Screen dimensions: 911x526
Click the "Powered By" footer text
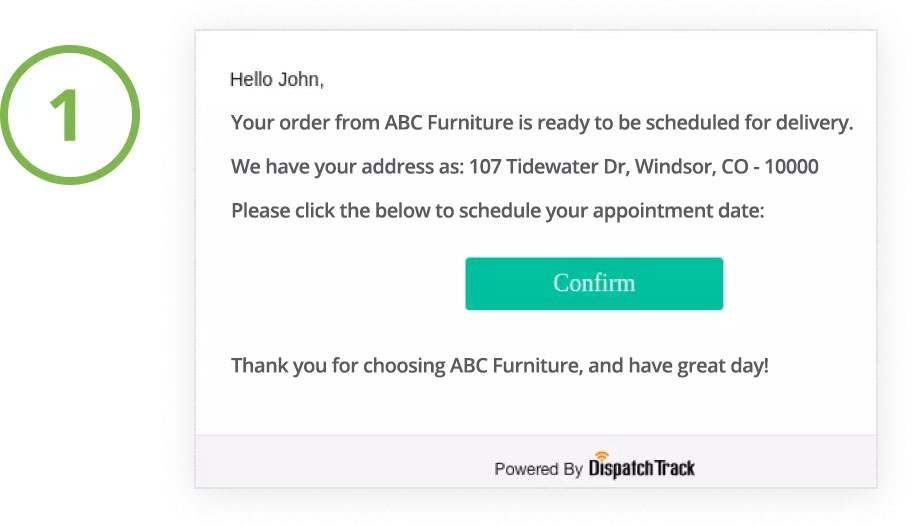coord(538,469)
